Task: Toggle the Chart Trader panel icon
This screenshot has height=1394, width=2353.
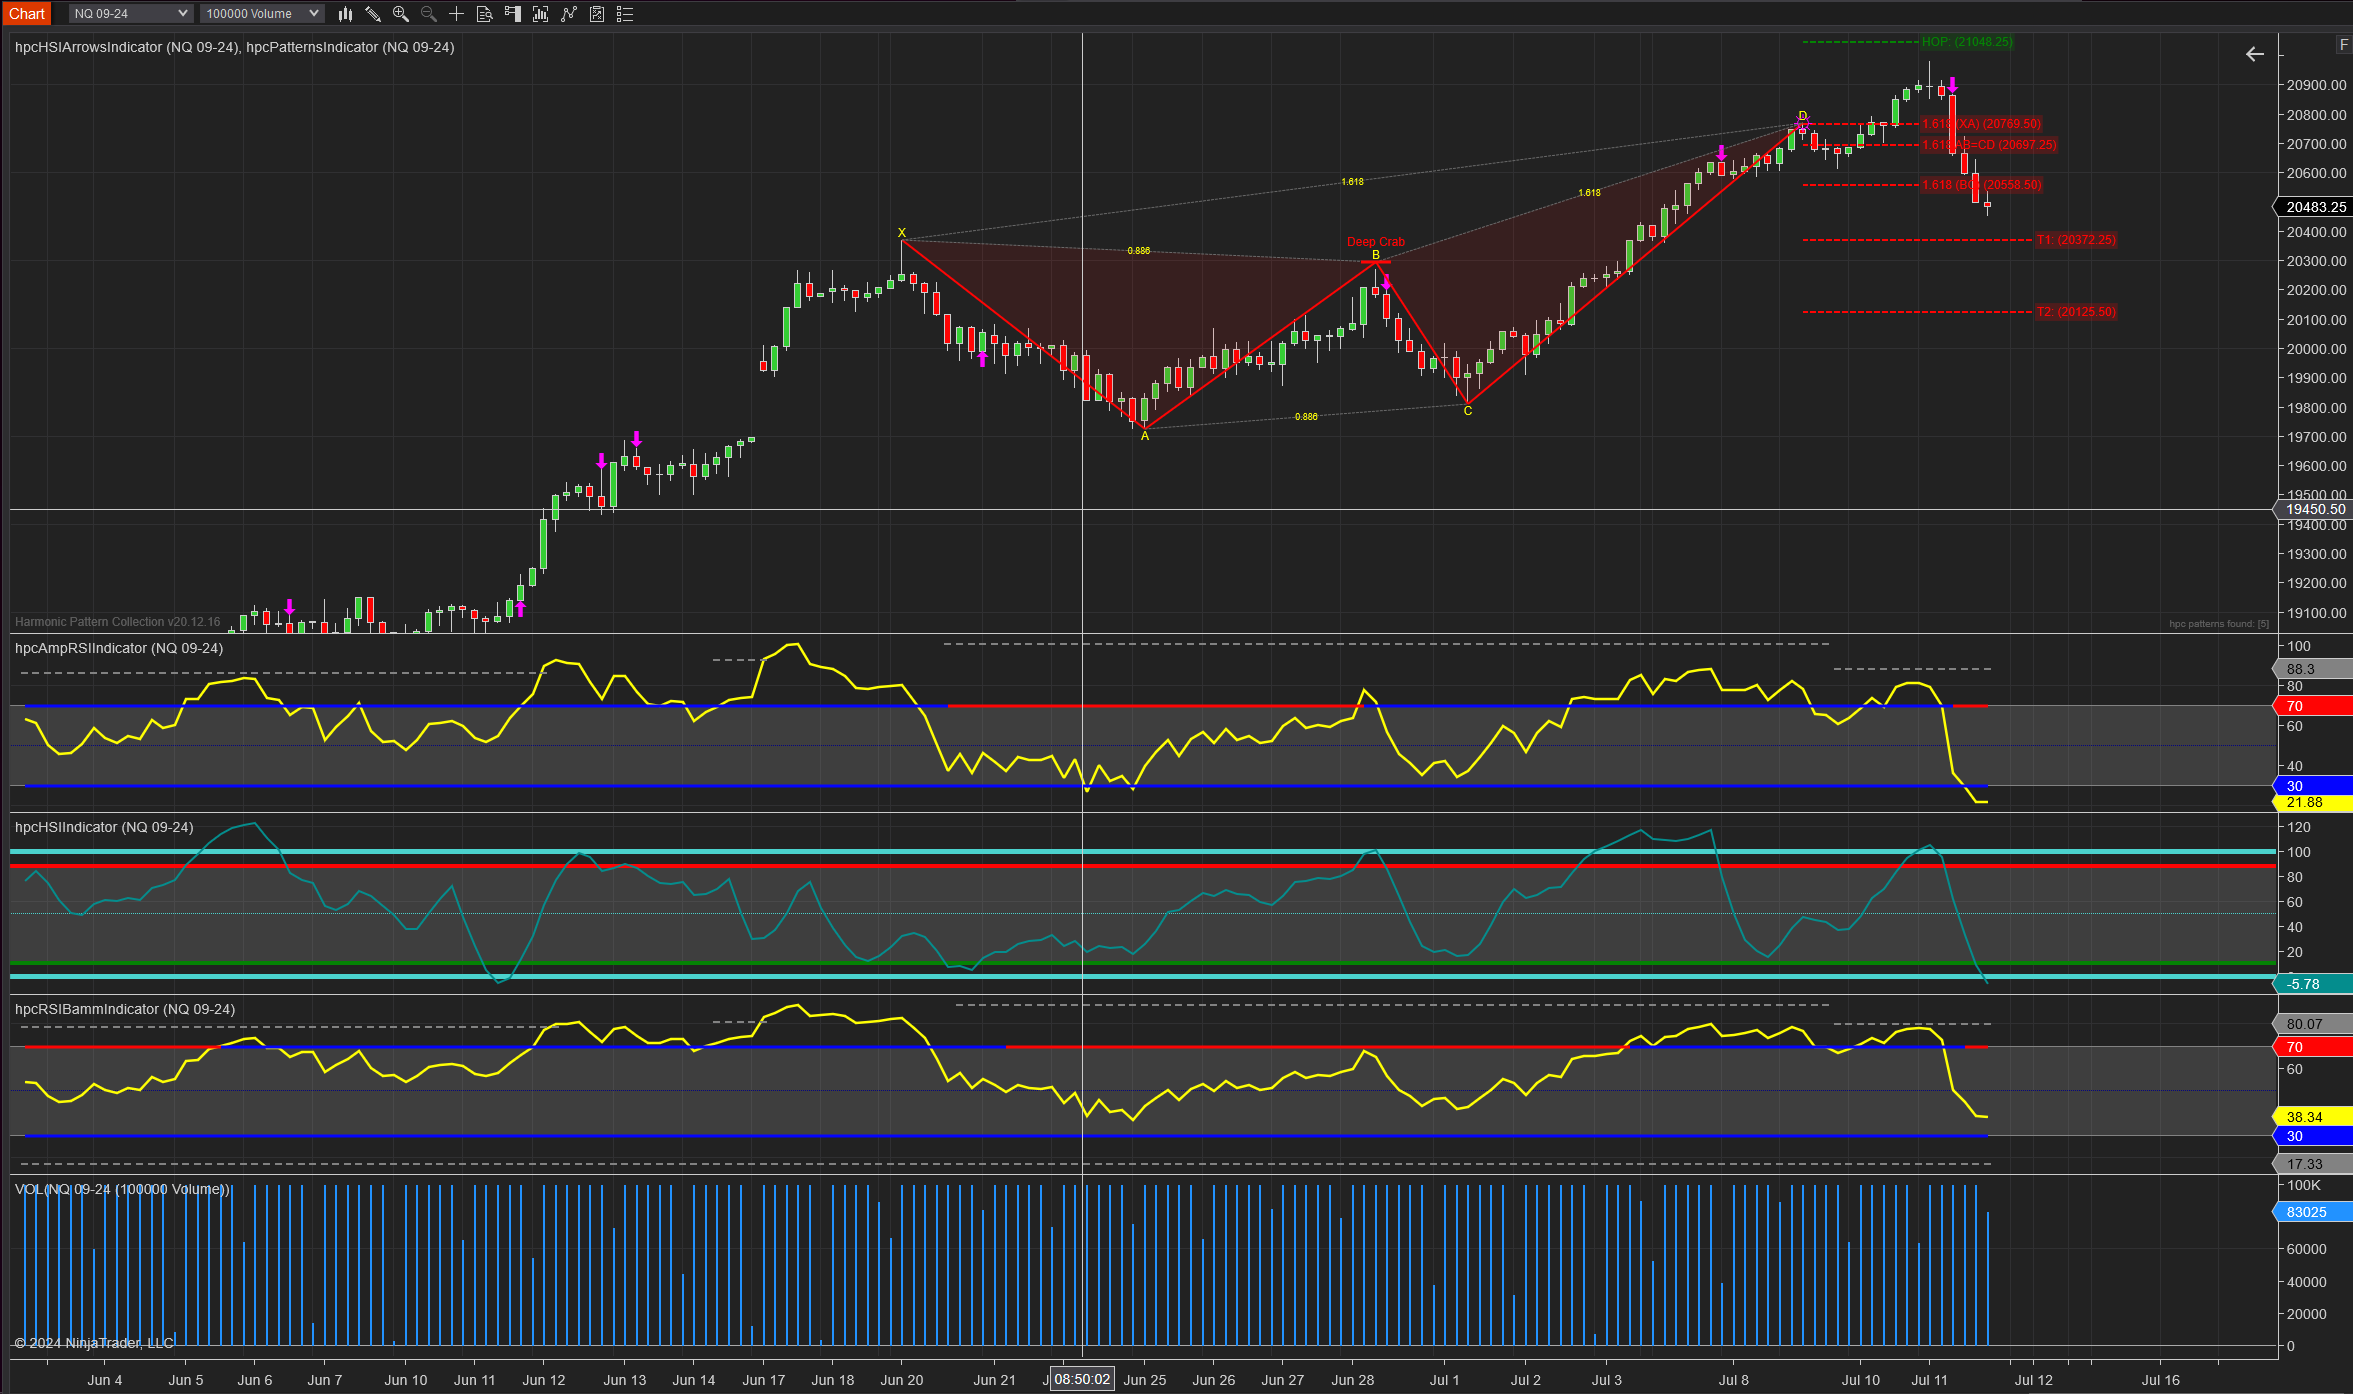Action: pos(513,14)
